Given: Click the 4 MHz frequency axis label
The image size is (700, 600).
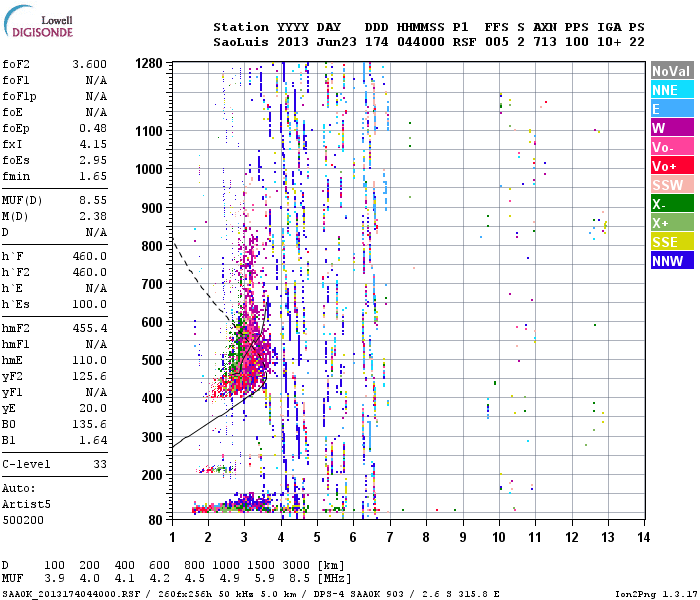Looking at the screenshot, I should coord(281,537).
